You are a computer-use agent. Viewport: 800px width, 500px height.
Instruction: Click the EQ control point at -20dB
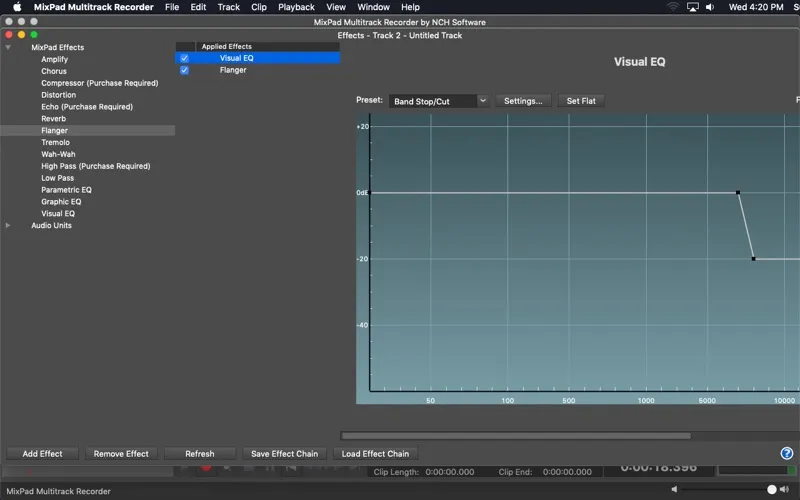pos(754,259)
